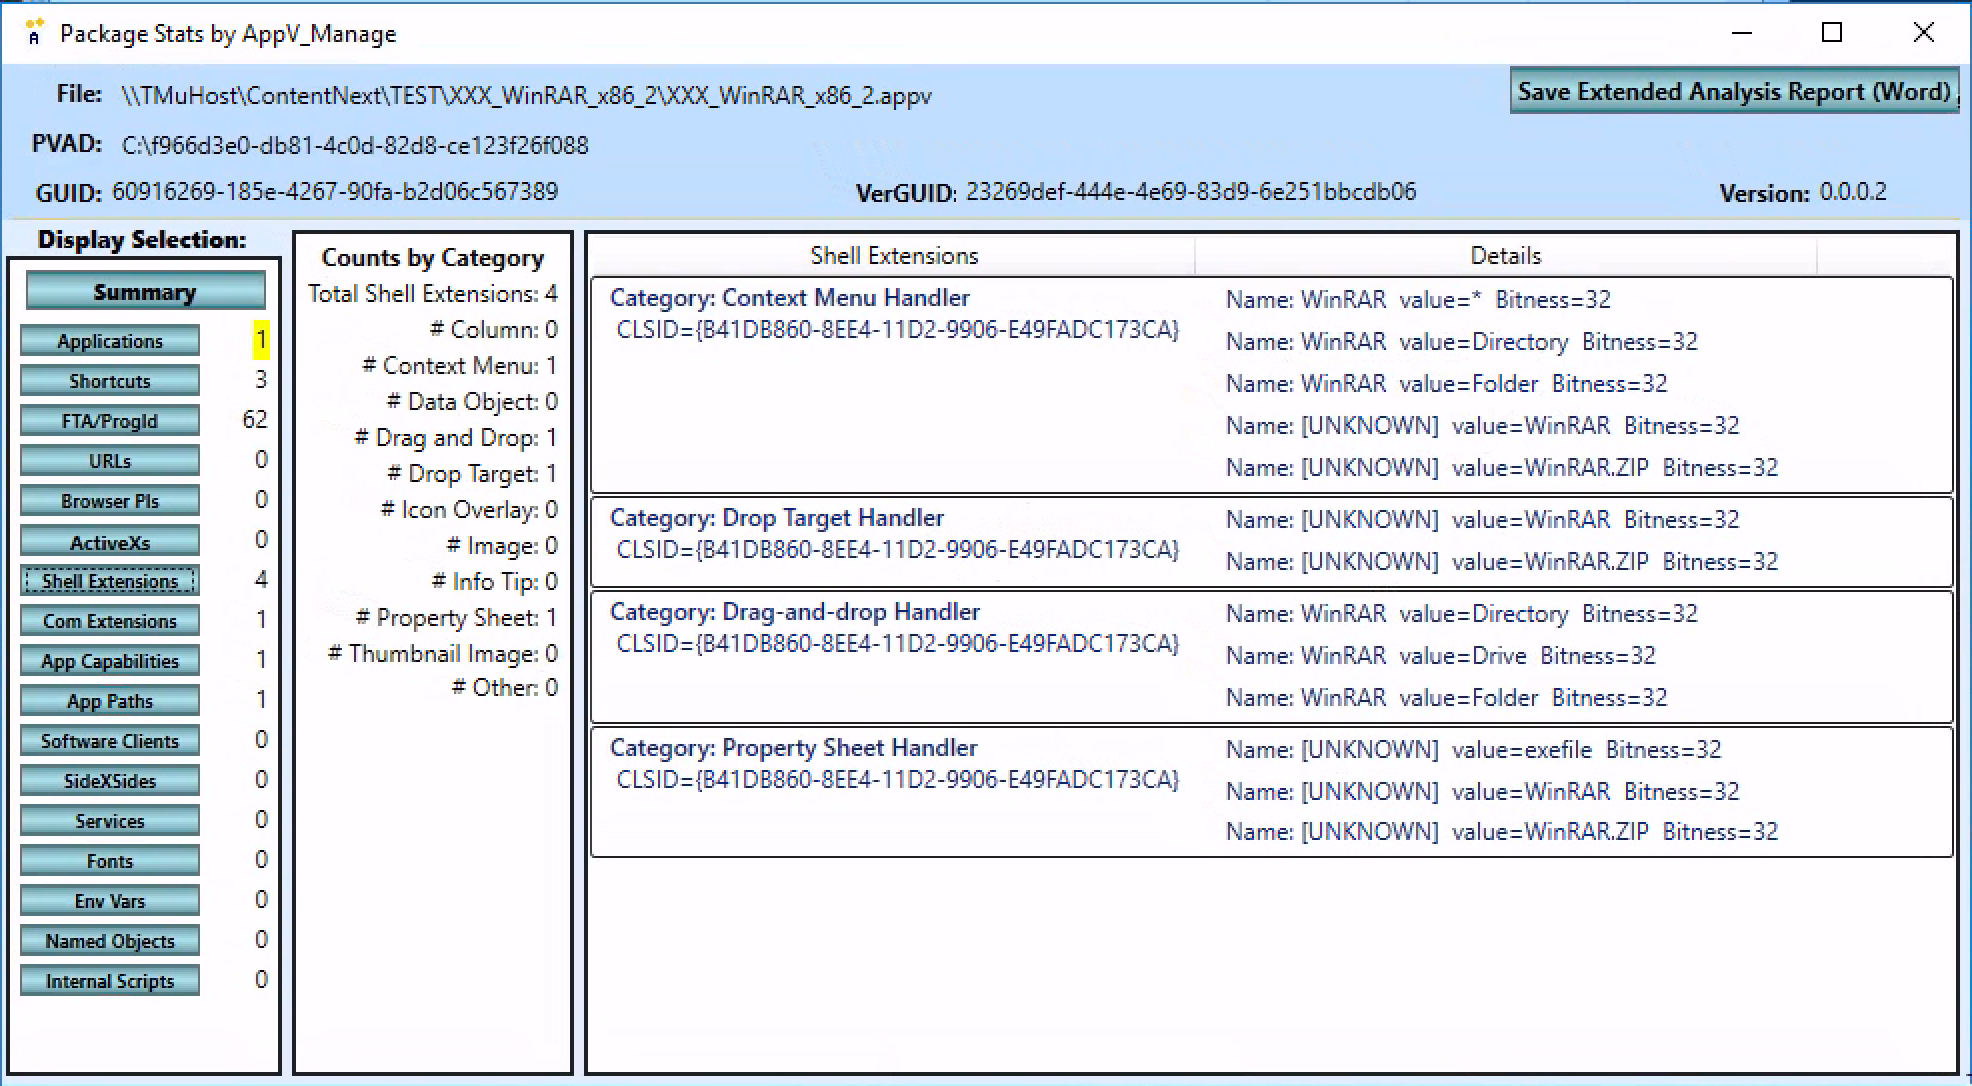This screenshot has height=1086, width=1972.
Task: Open Browser PIs section
Action: click(x=110, y=501)
